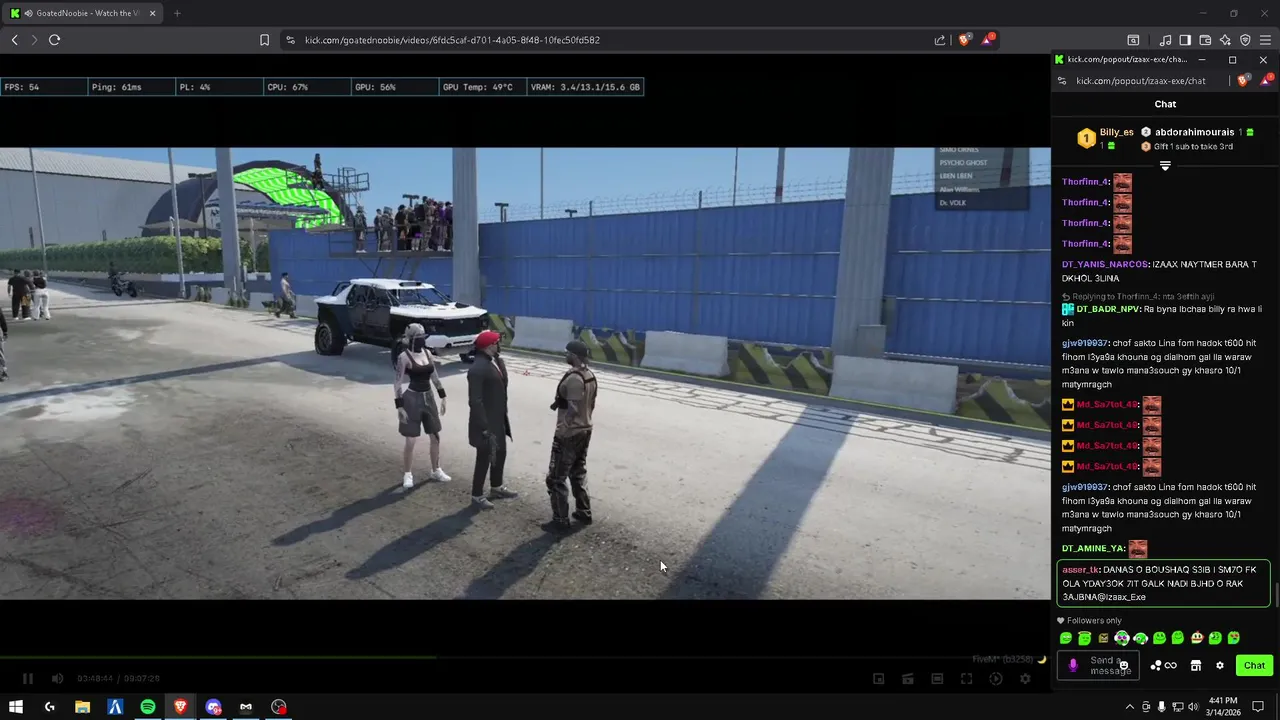Screen dimensions: 1280x720
Task: Go back in main browser
Action: [14, 40]
